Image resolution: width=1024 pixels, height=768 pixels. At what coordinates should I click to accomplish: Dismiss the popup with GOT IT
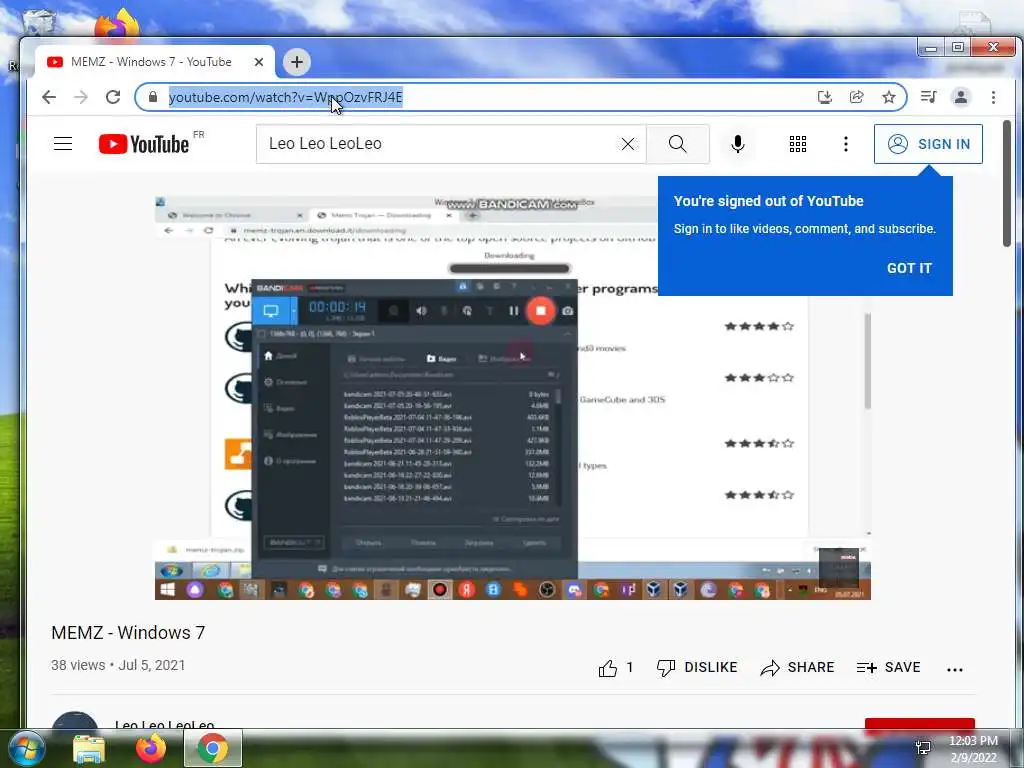click(909, 268)
